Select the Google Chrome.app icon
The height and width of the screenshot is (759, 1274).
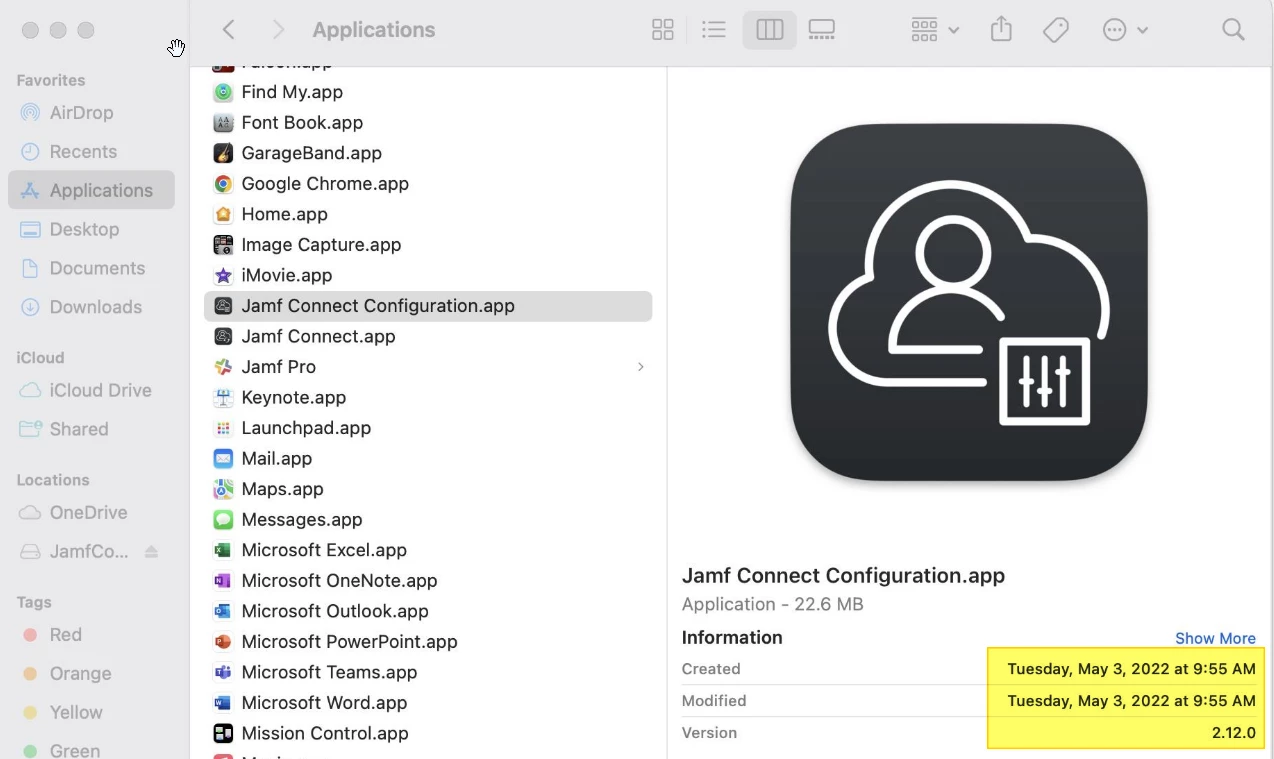click(x=223, y=184)
